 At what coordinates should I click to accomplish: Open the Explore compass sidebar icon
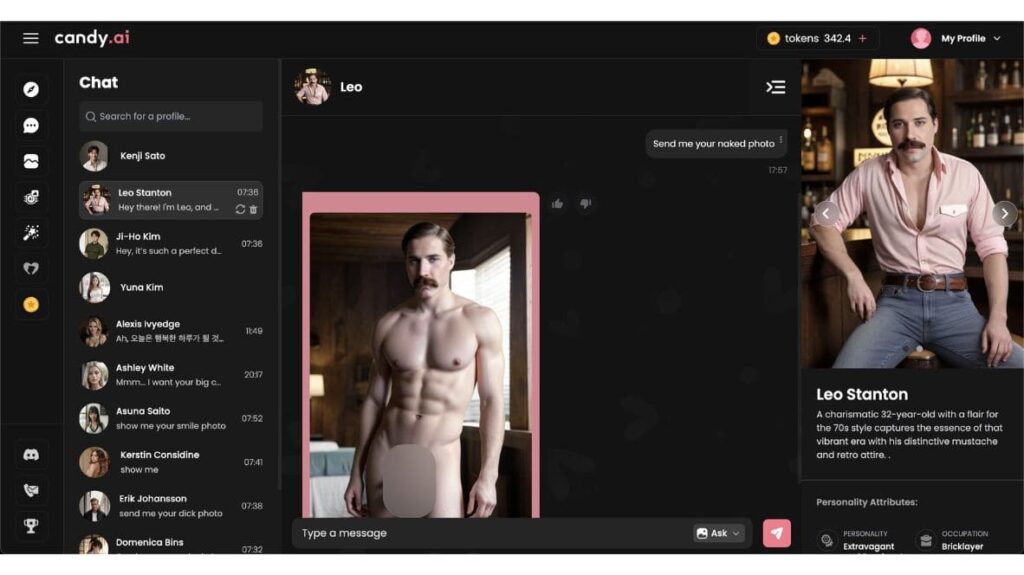(31, 90)
